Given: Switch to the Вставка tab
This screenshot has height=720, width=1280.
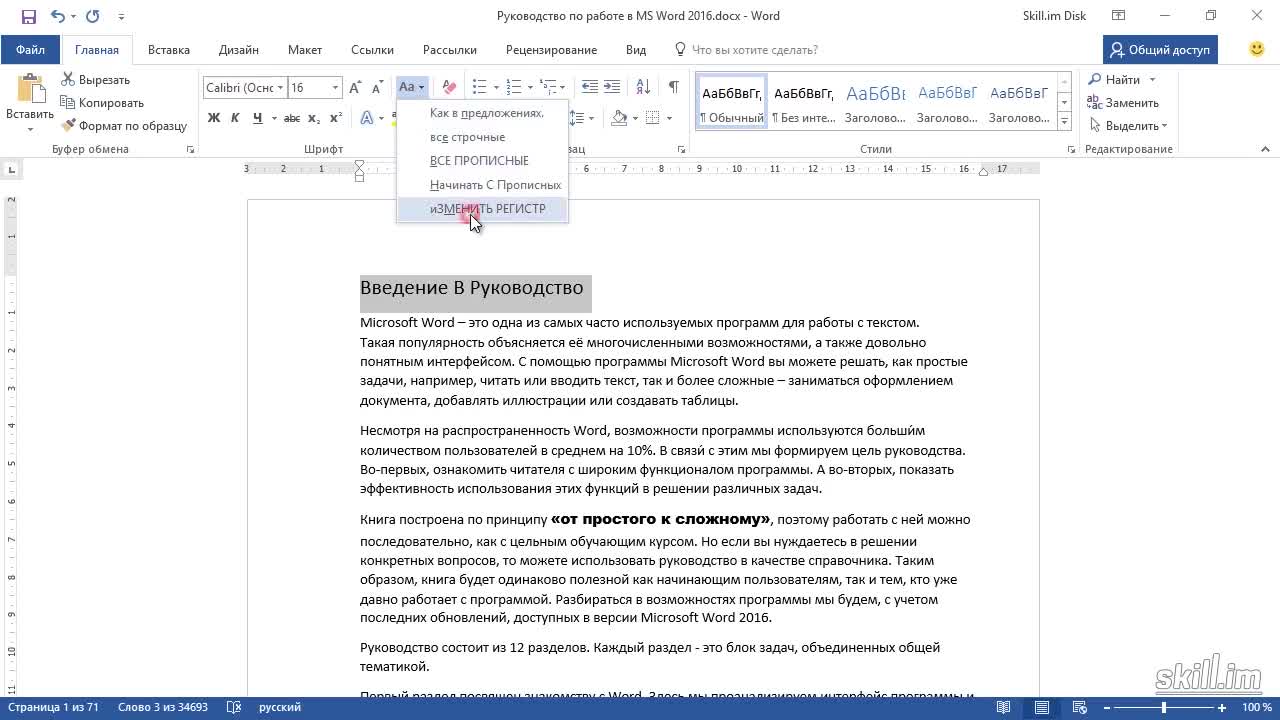Looking at the screenshot, I should click(x=169, y=50).
